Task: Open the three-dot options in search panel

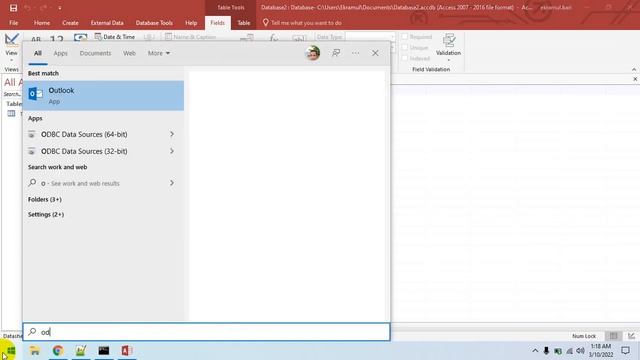Action: click(x=356, y=53)
